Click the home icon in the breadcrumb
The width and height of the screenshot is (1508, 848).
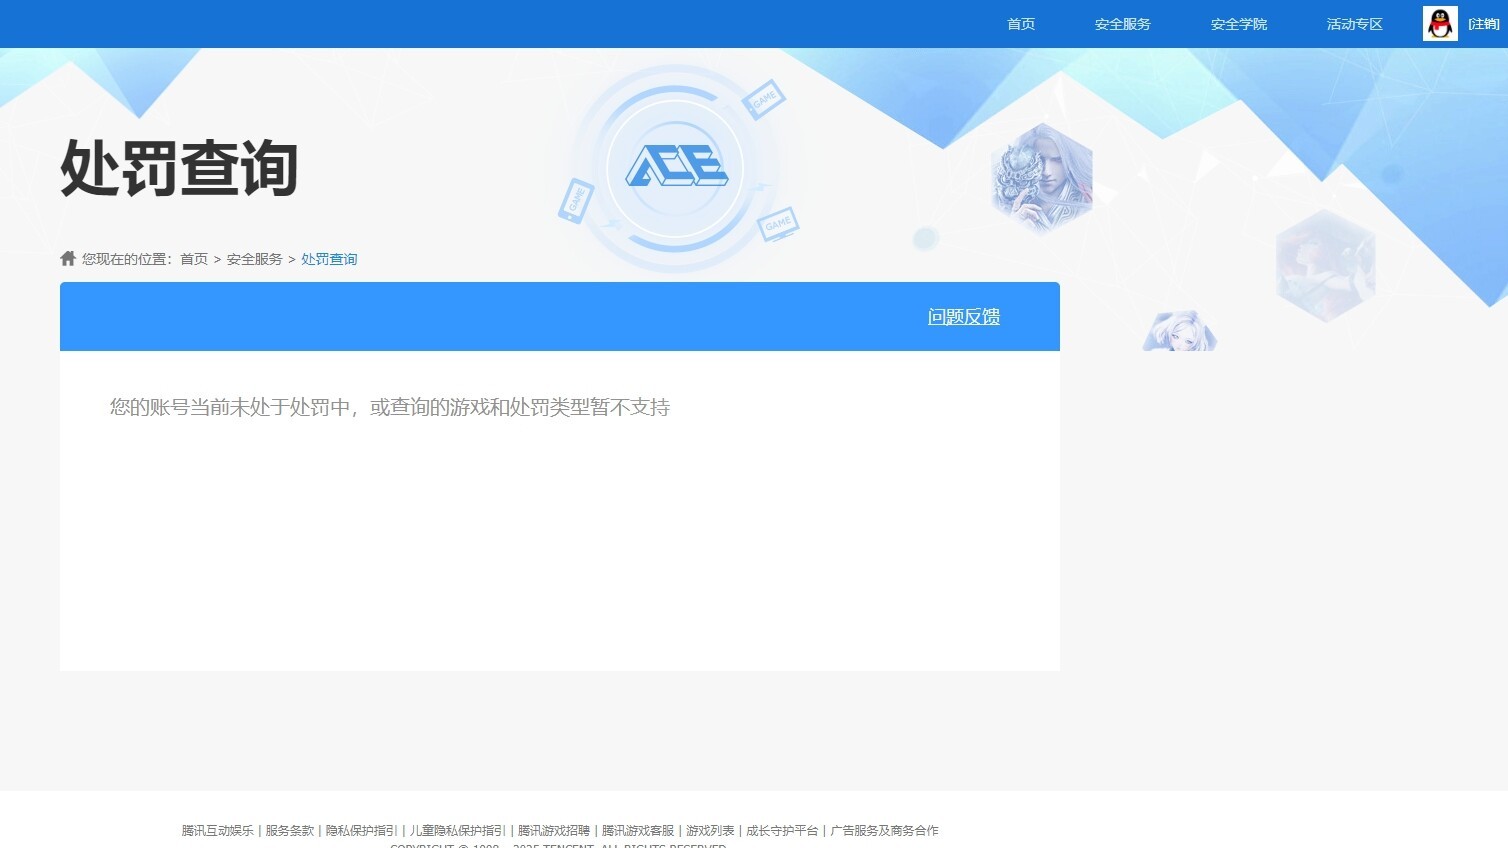[68, 259]
